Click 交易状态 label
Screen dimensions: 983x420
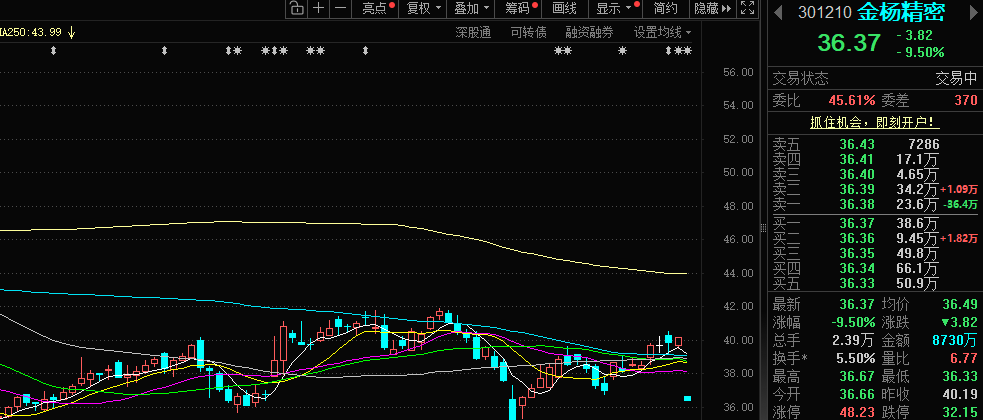(x=800, y=78)
